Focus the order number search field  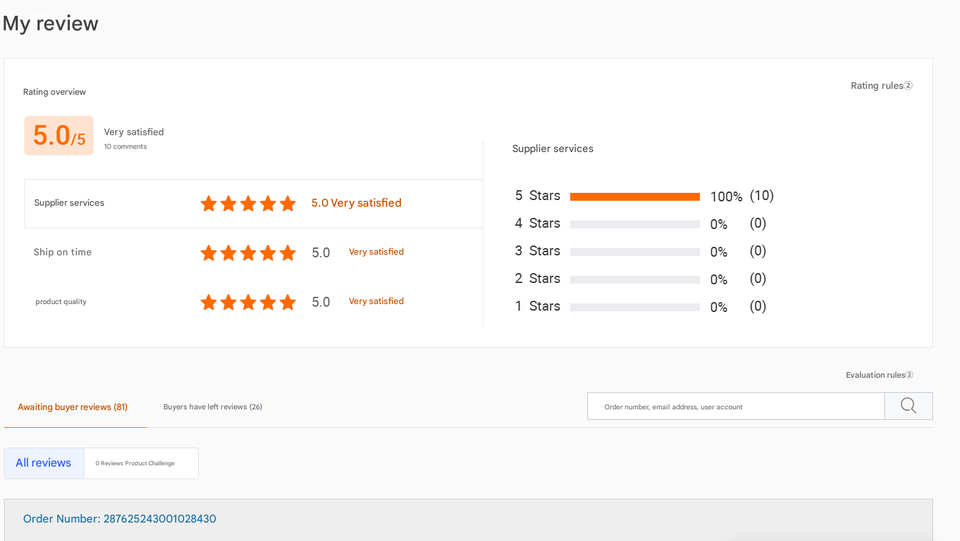pyautogui.click(x=736, y=406)
